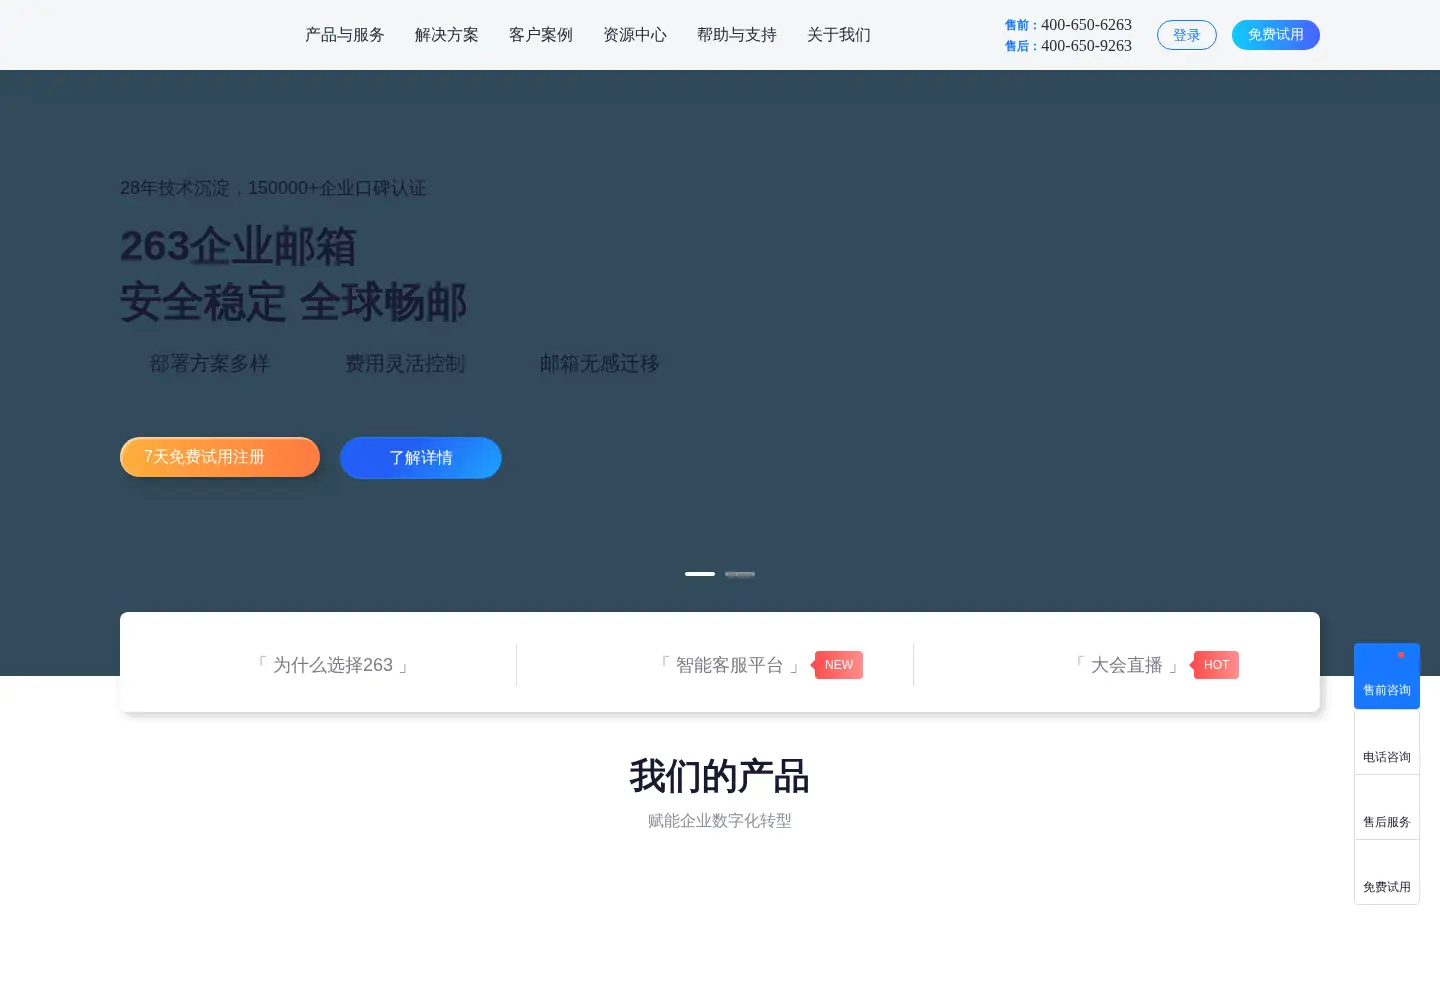
Task: Click the 邮箱无感迁移 feature text
Action: [x=600, y=364]
